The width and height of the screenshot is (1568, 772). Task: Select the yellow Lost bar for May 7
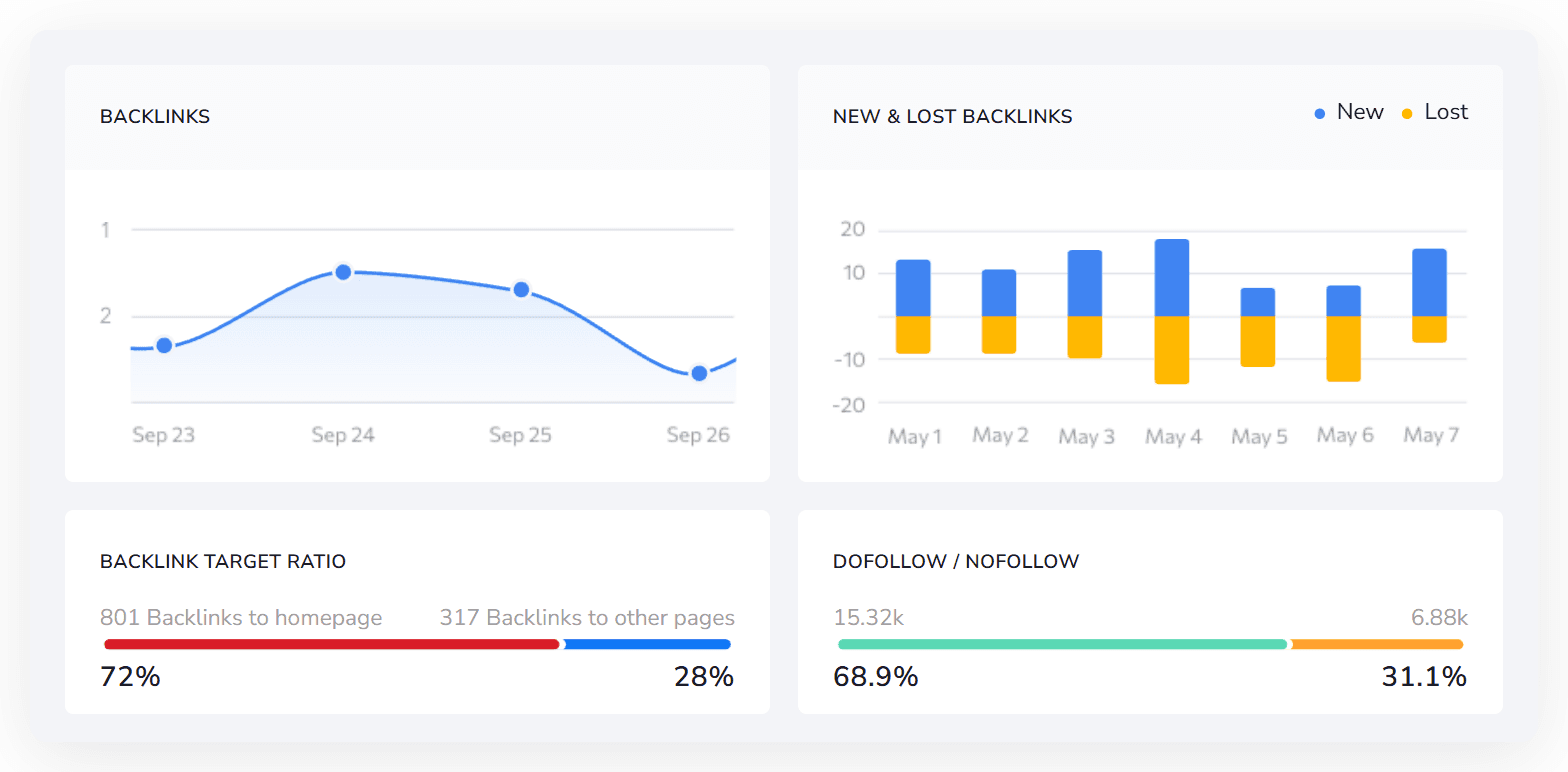(1430, 329)
